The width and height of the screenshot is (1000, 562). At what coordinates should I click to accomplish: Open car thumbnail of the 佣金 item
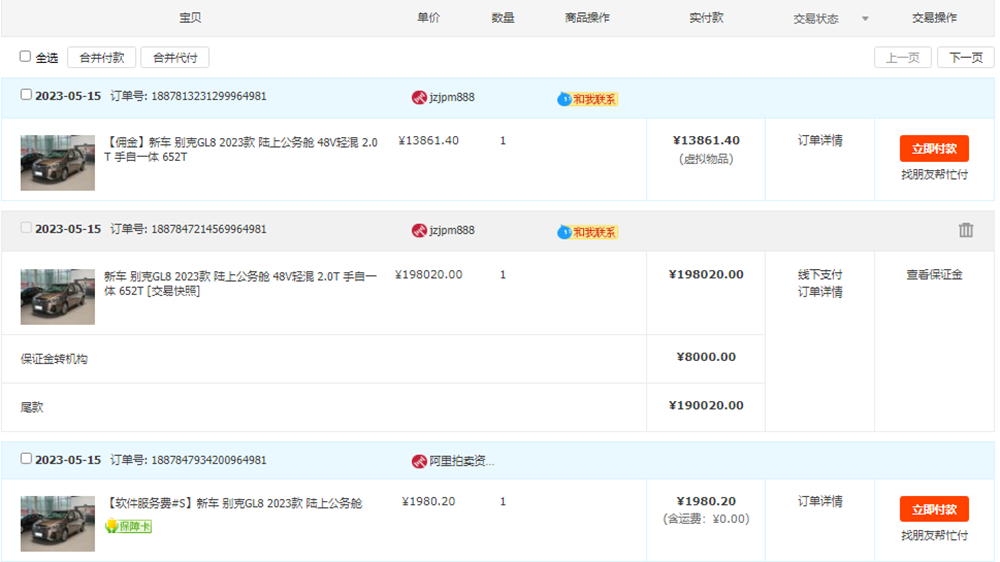(58, 163)
